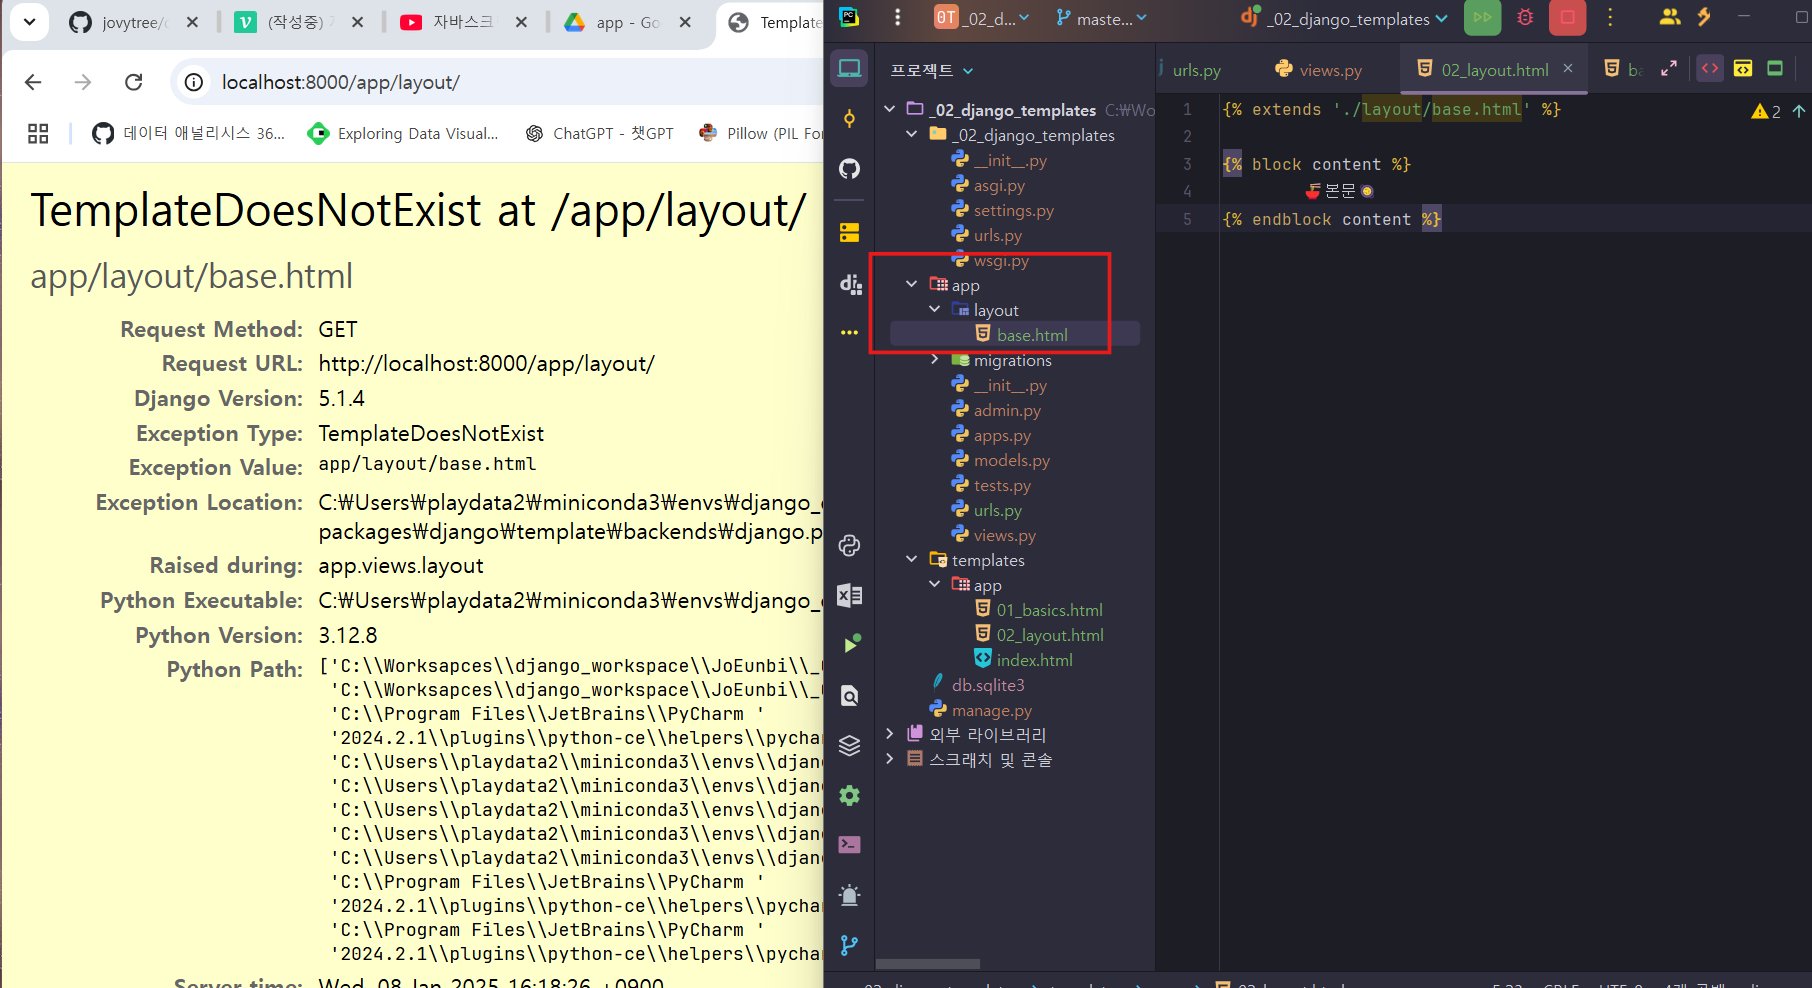This screenshot has height=988, width=1812.
Task: Close the 02_layout.html editor tab
Action: point(1568,68)
